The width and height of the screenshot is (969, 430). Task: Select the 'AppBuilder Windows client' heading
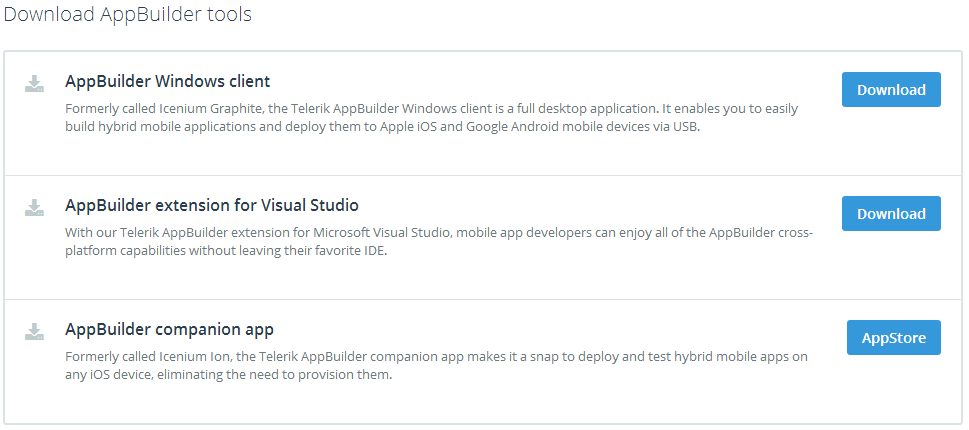pyautogui.click(x=167, y=81)
